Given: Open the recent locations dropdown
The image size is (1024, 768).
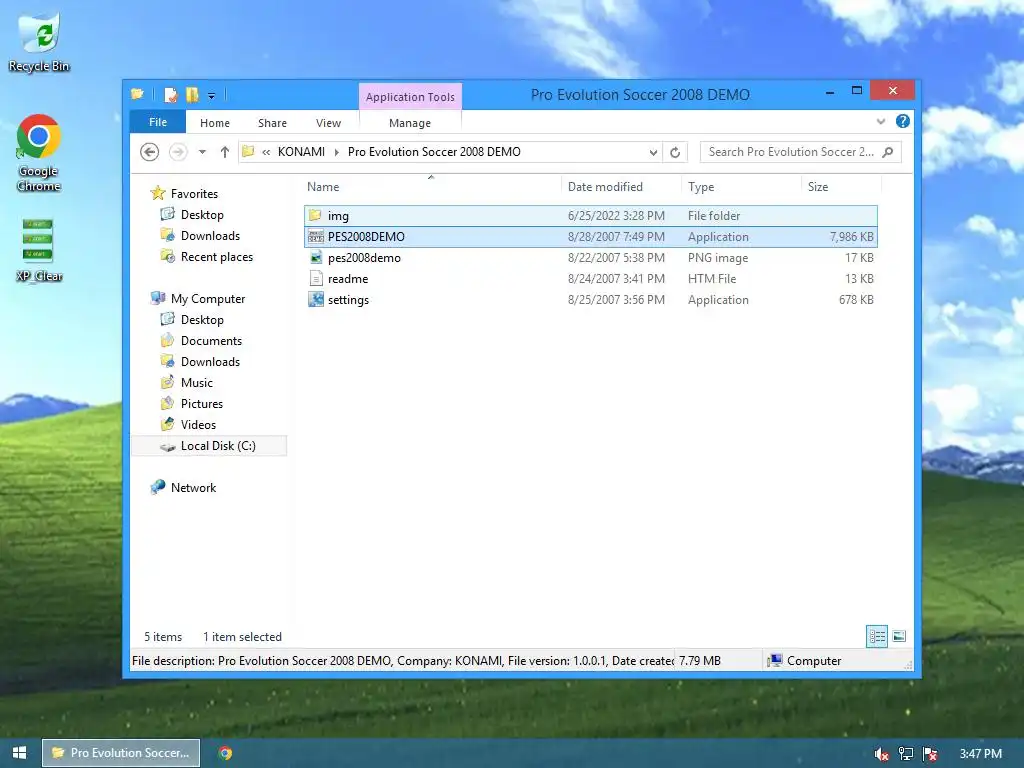Looking at the screenshot, I should pyautogui.click(x=202, y=152).
